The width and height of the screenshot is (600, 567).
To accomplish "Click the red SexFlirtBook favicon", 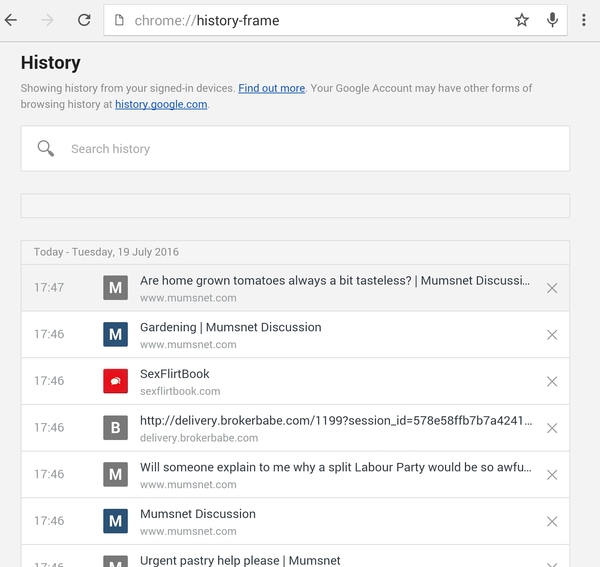I will (x=116, y=381).
